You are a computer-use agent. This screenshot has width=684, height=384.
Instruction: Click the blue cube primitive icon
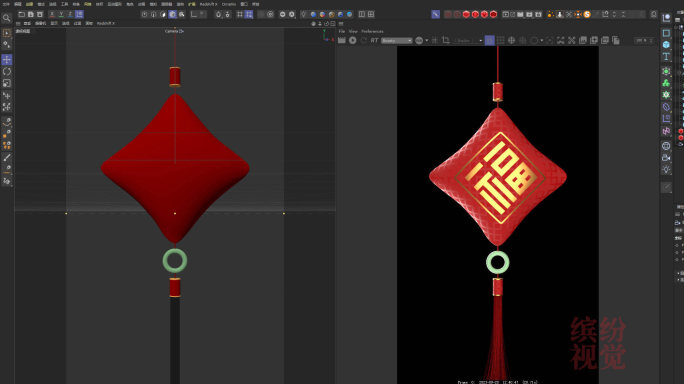tap(666, 45)
